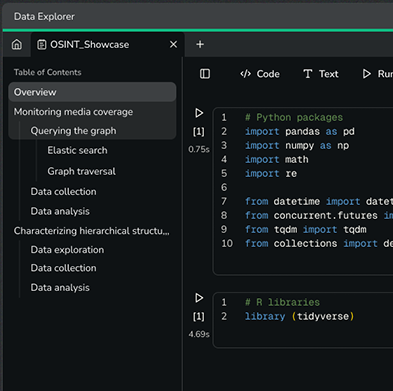
Task: Run the Python packages cell
Action: (x=199, y=113)
